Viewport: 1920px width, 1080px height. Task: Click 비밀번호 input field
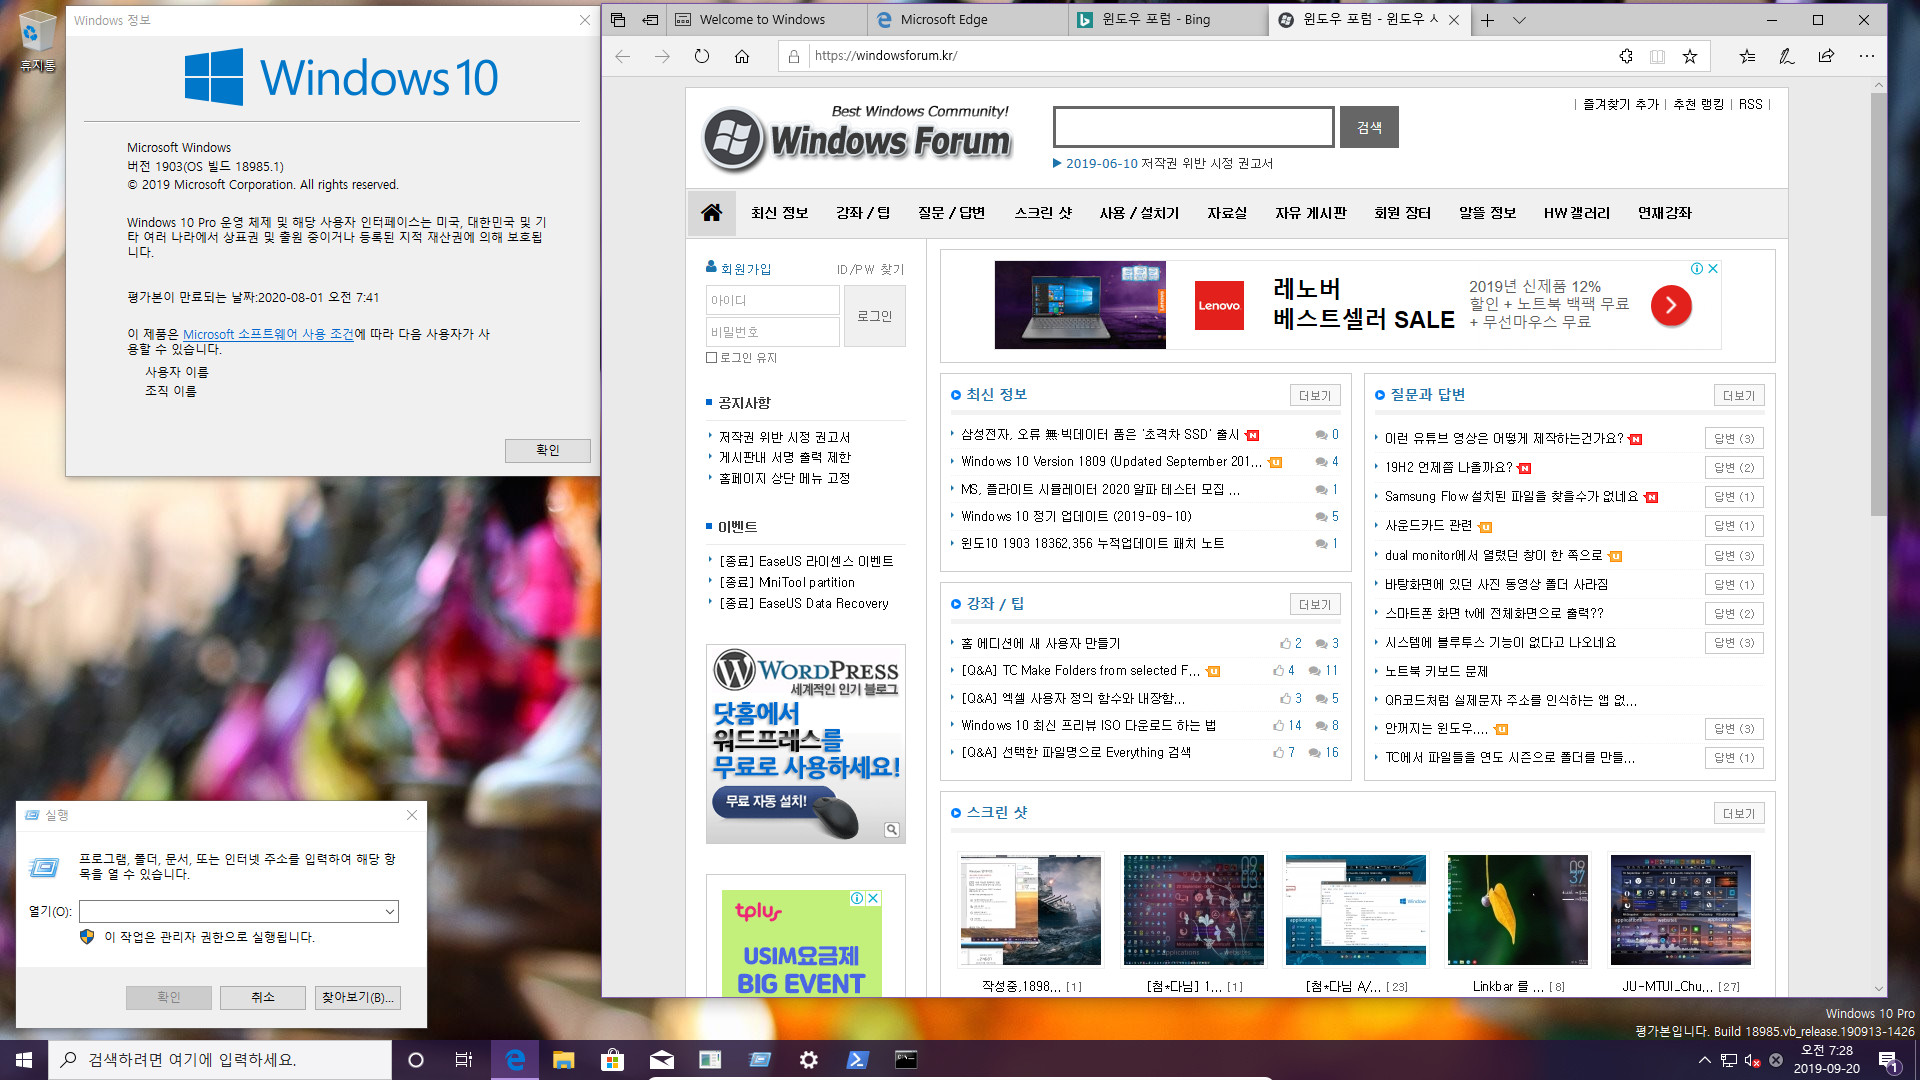pyautogui.click(x=772, y=332)
